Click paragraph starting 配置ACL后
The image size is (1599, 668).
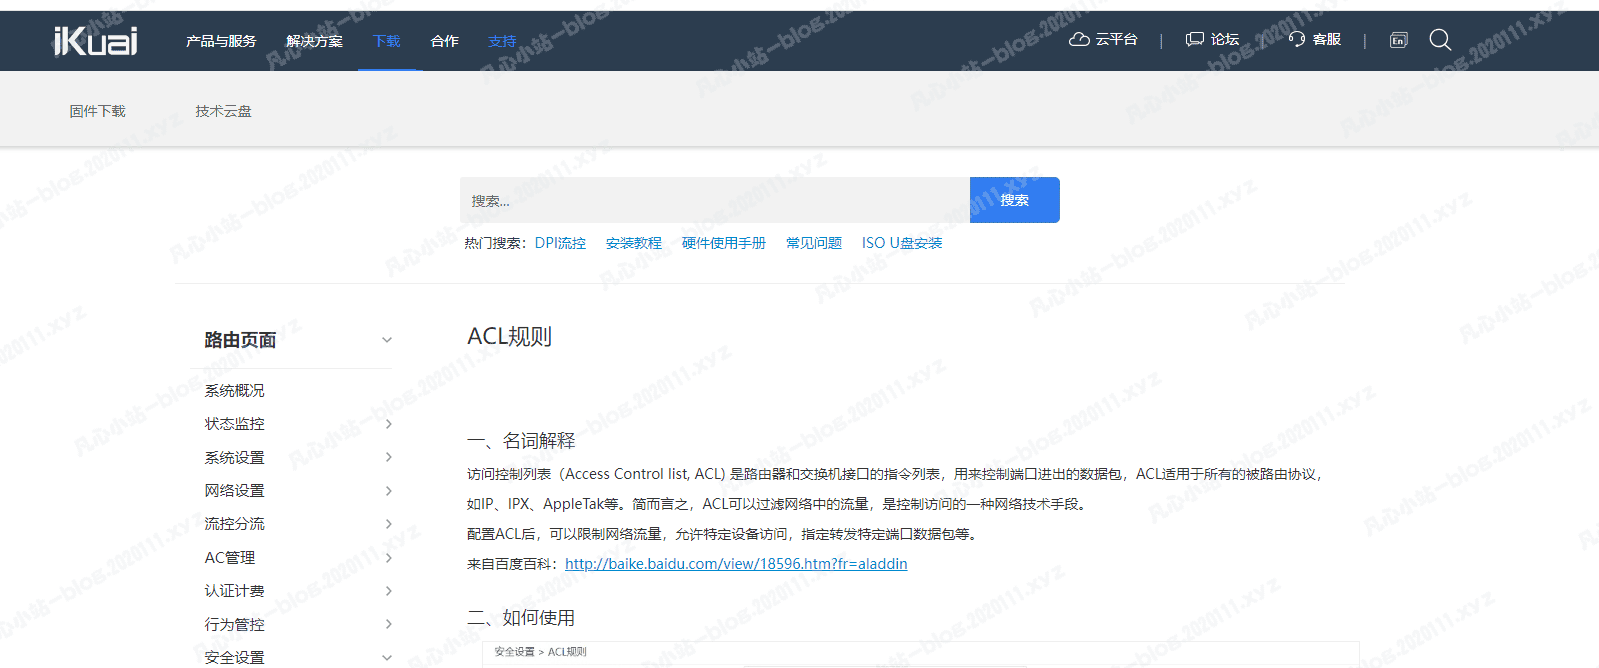coord(724,534)
